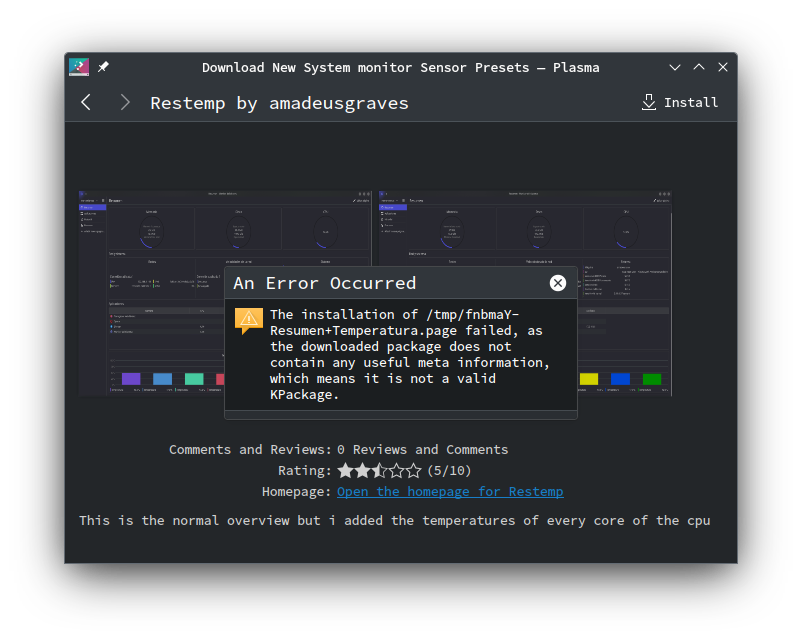
Task: Go back with the left chevron arrow
Action: [x=86, y=102]
